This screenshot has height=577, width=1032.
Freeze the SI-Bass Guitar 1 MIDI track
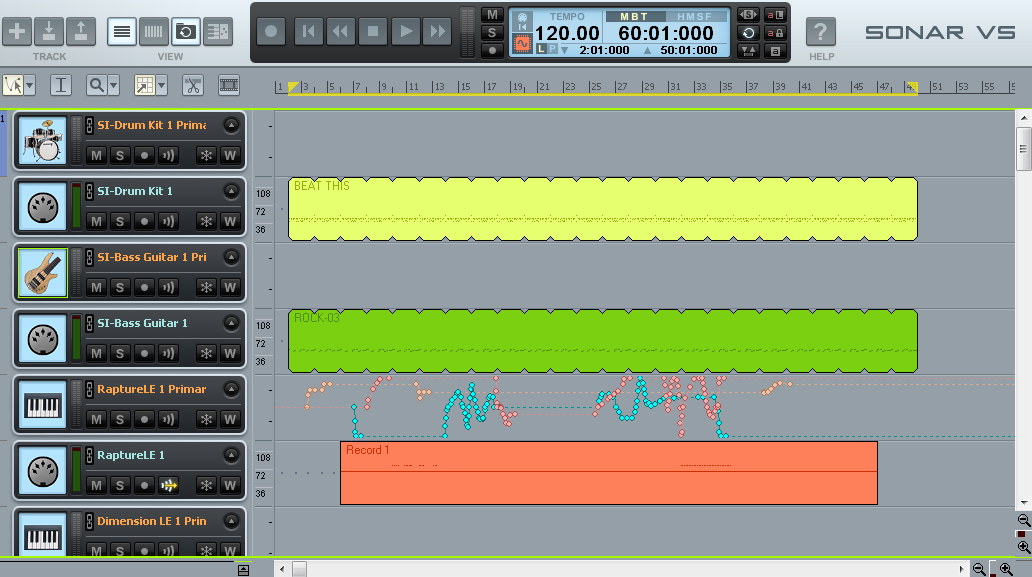206,353
